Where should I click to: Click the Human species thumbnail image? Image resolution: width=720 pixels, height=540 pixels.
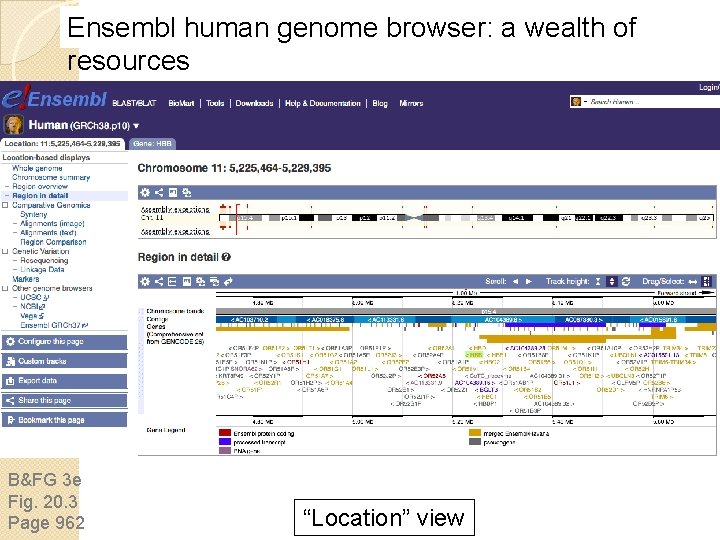coord(13,125)
